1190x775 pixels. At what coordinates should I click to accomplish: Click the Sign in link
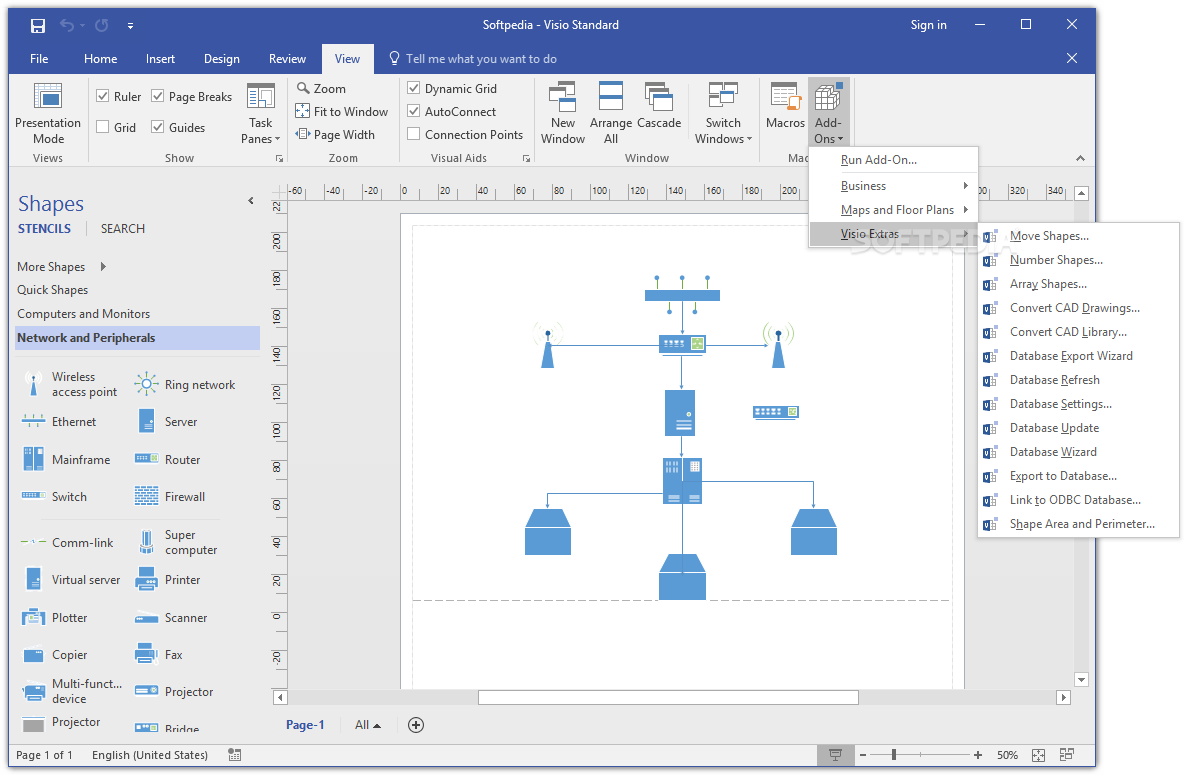pos(928,24)
